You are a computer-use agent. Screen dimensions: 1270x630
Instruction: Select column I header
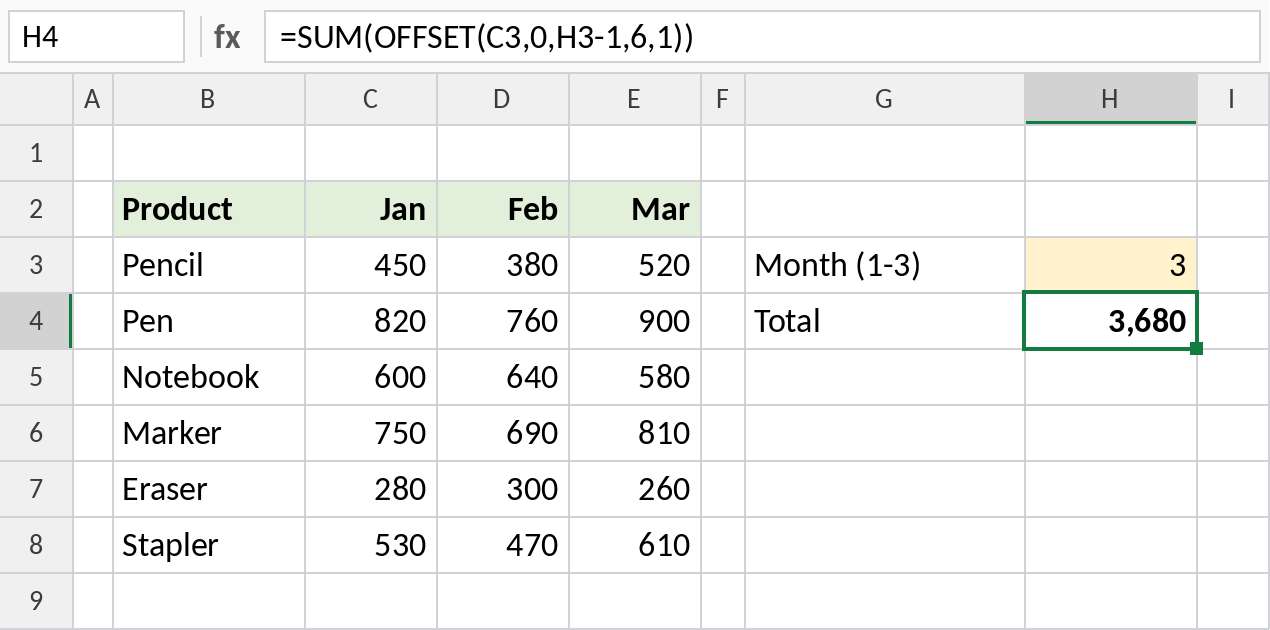pos(1233,98)
